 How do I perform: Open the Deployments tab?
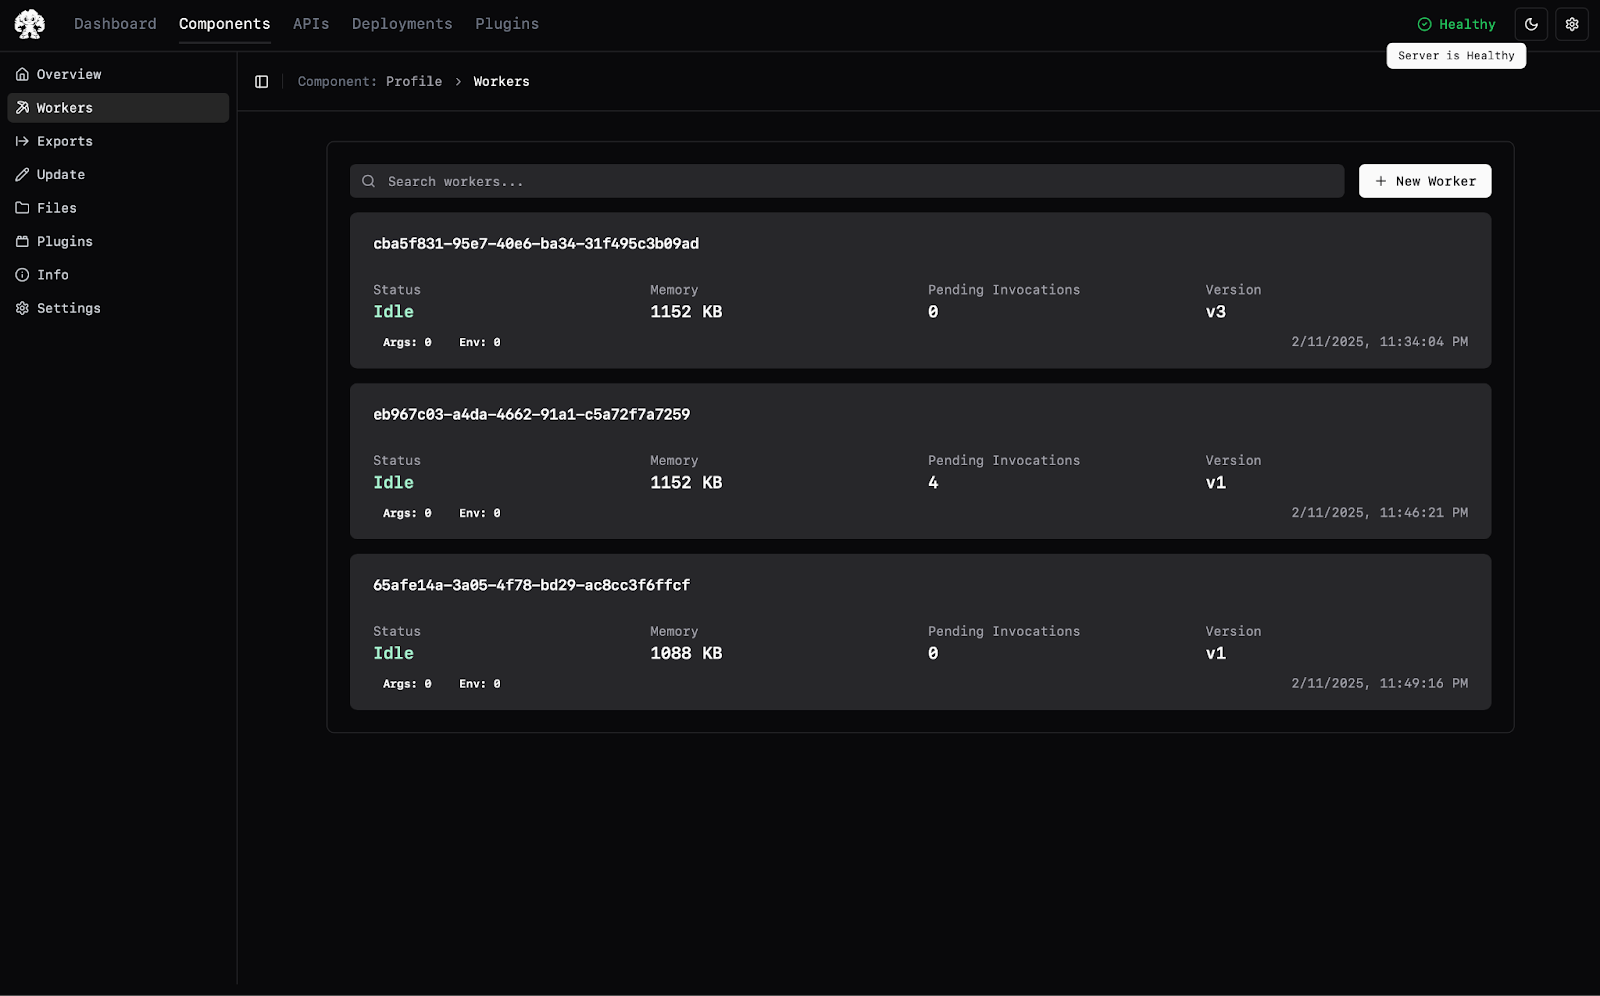pyautogui.click(x=402, y=24)
